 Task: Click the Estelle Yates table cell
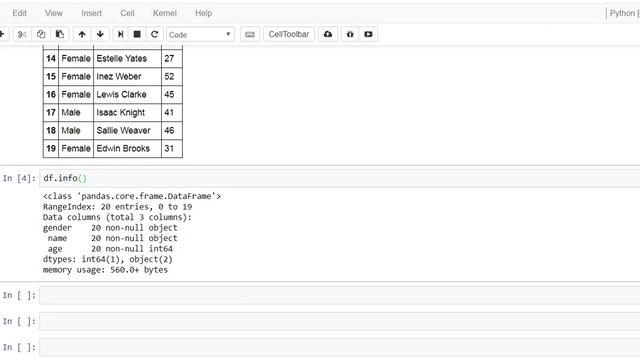[127, 58]
